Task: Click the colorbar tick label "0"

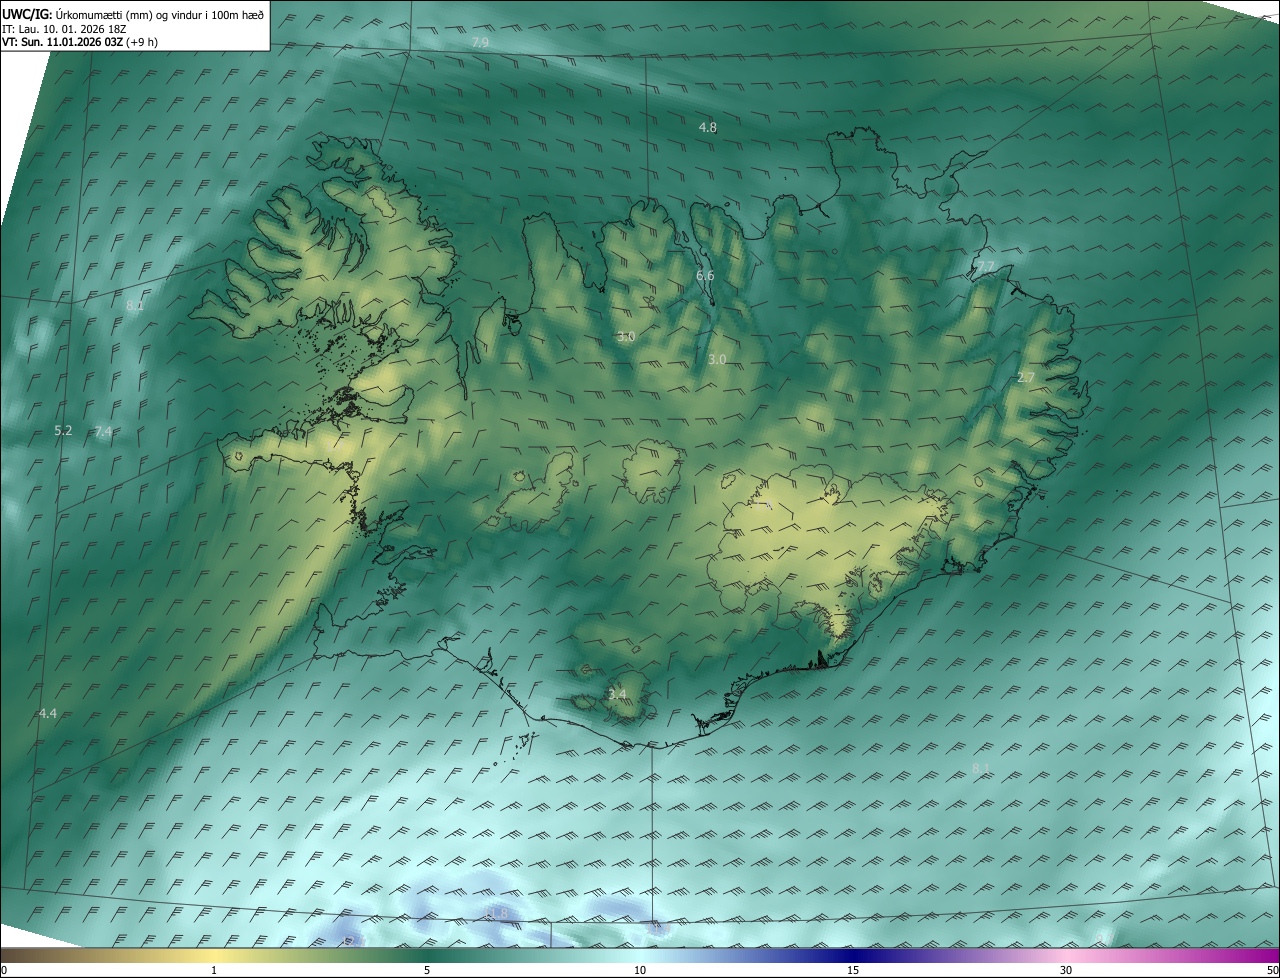Action: tap(4, 971)
